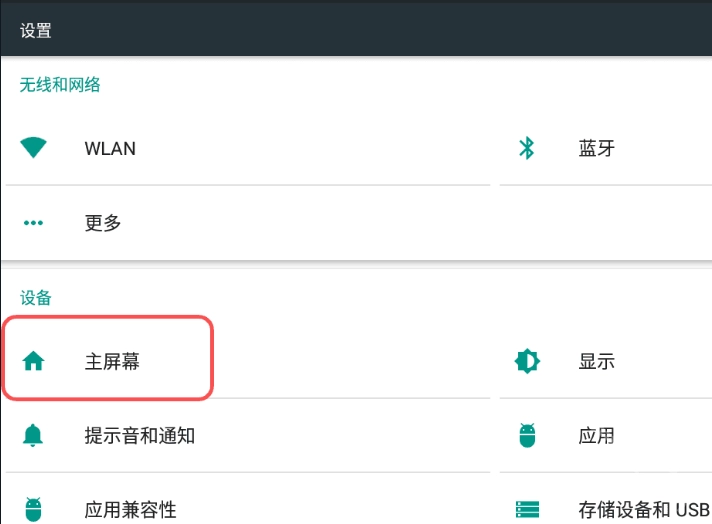Select the 更多 network option
The image size is (712, 524).
103,223
